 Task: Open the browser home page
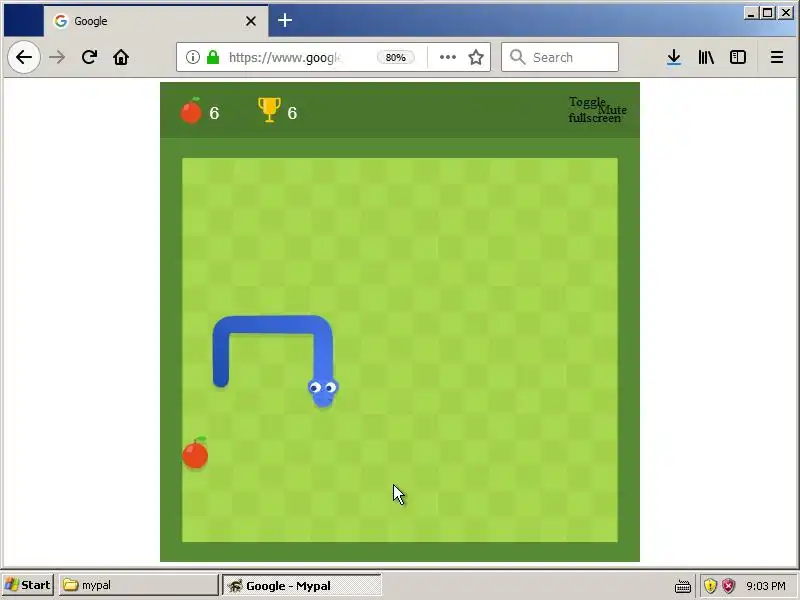121,57
